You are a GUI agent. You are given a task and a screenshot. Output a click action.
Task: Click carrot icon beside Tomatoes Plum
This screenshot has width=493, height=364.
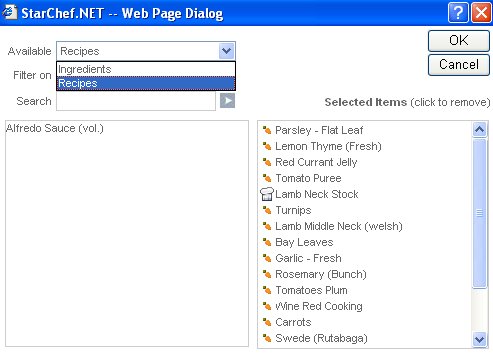click(267, 290)
